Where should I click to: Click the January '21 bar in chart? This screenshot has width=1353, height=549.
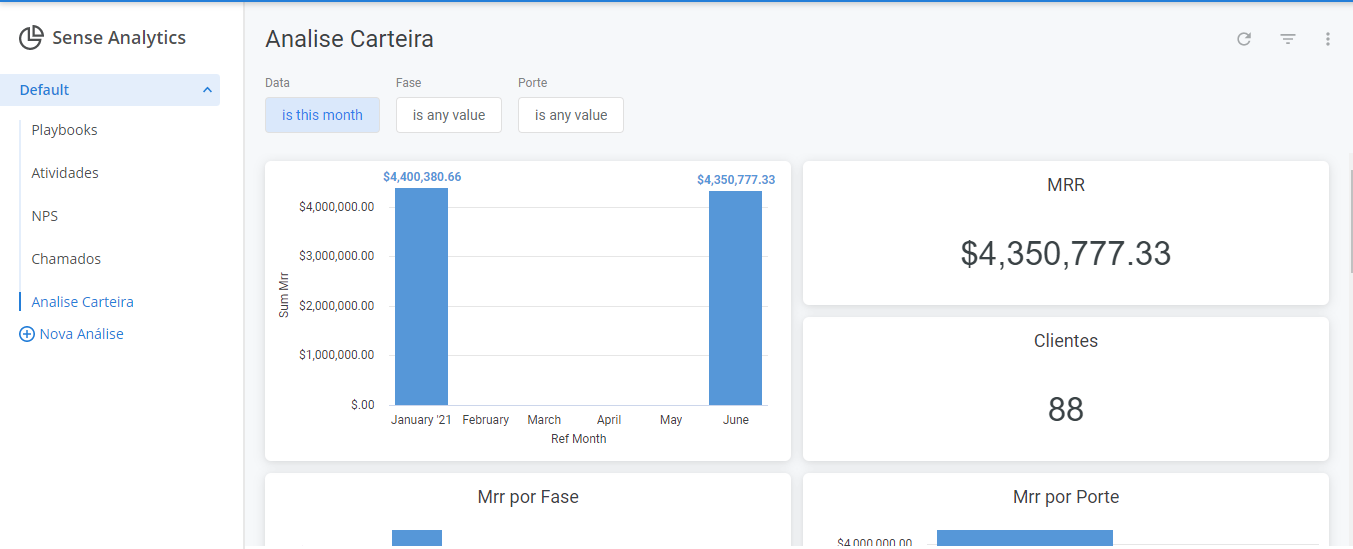point(421,296)
